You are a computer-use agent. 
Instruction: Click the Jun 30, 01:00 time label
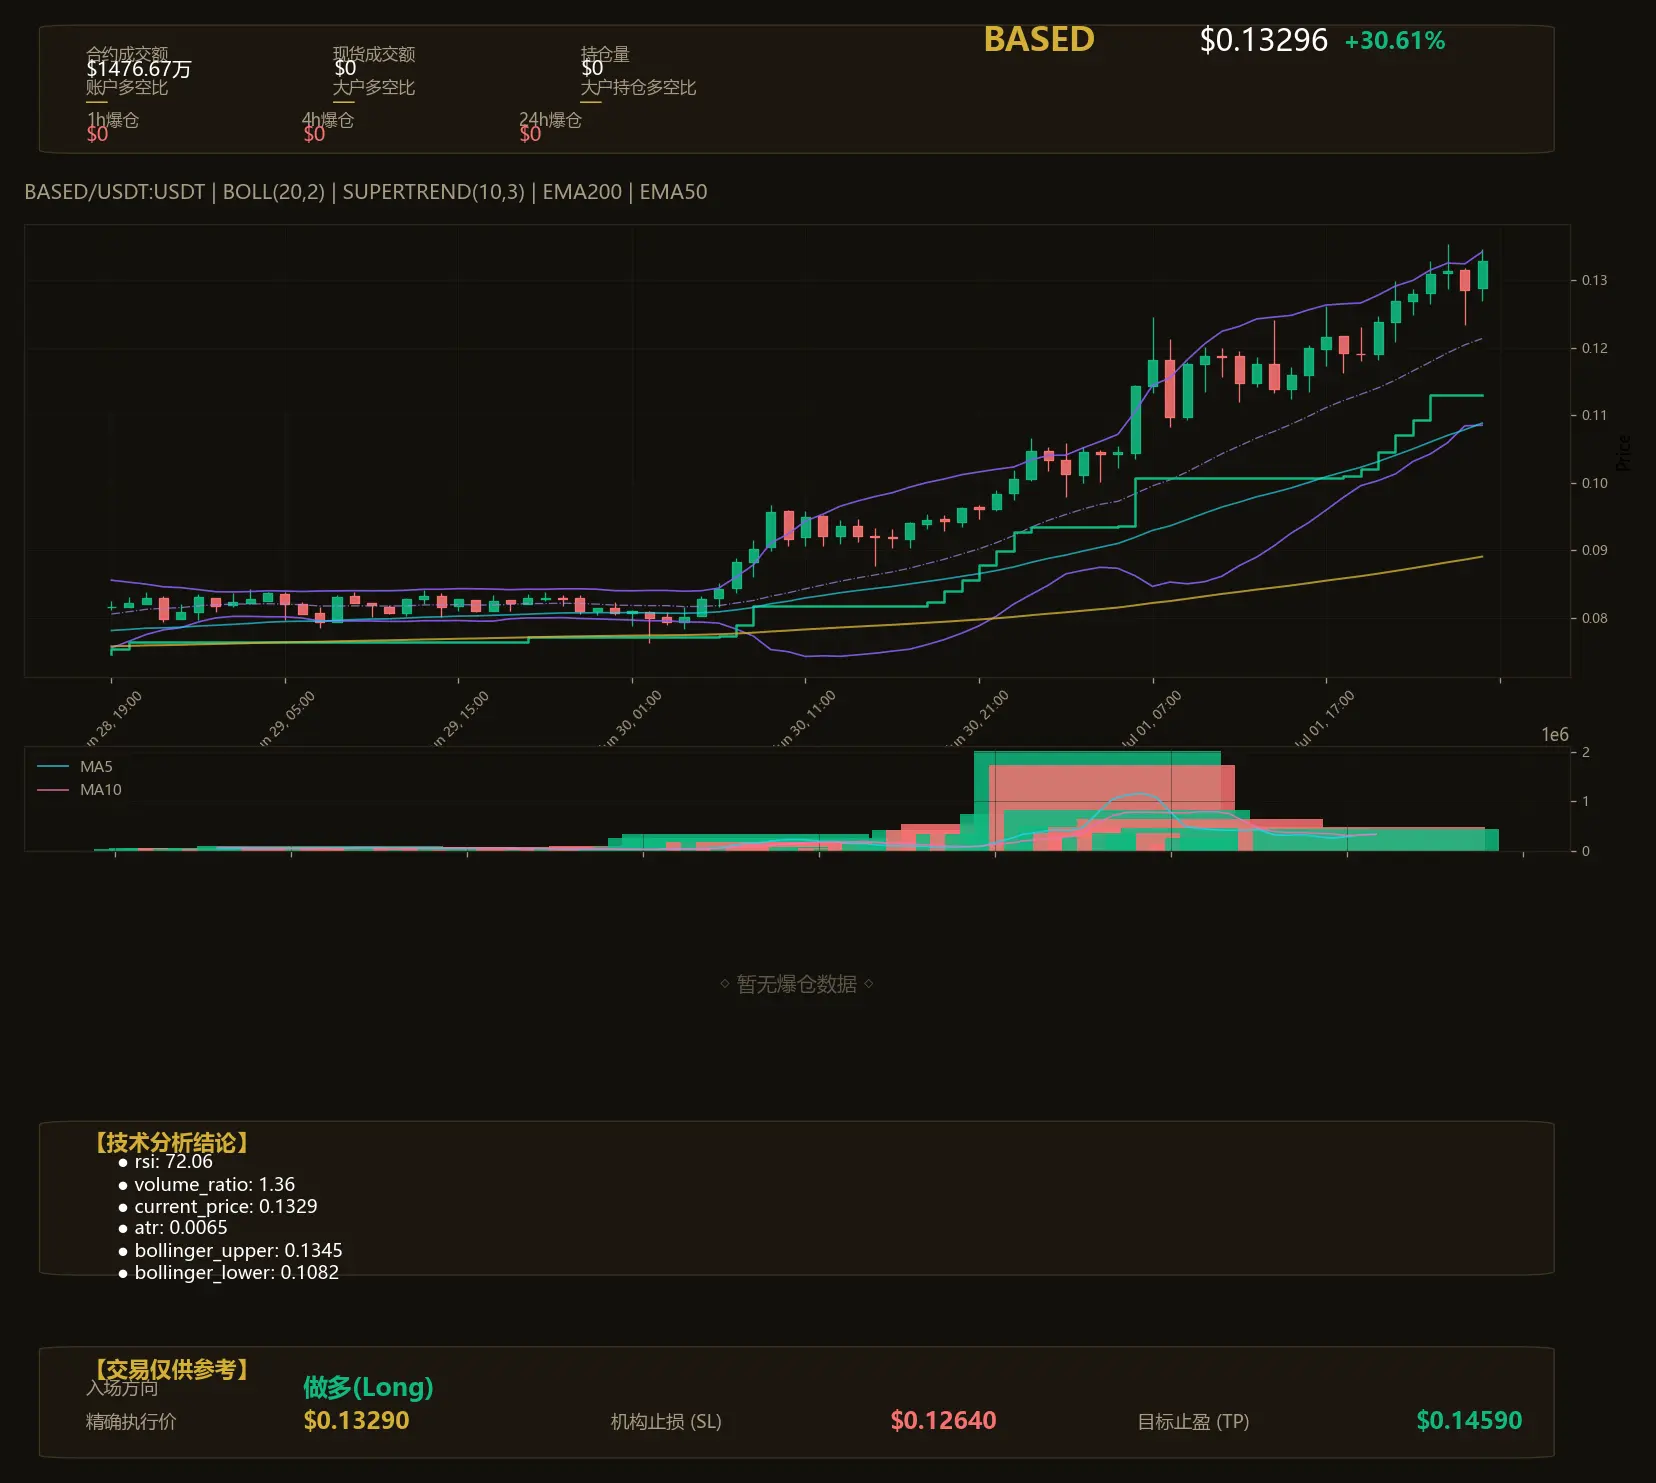coord(630,718)
